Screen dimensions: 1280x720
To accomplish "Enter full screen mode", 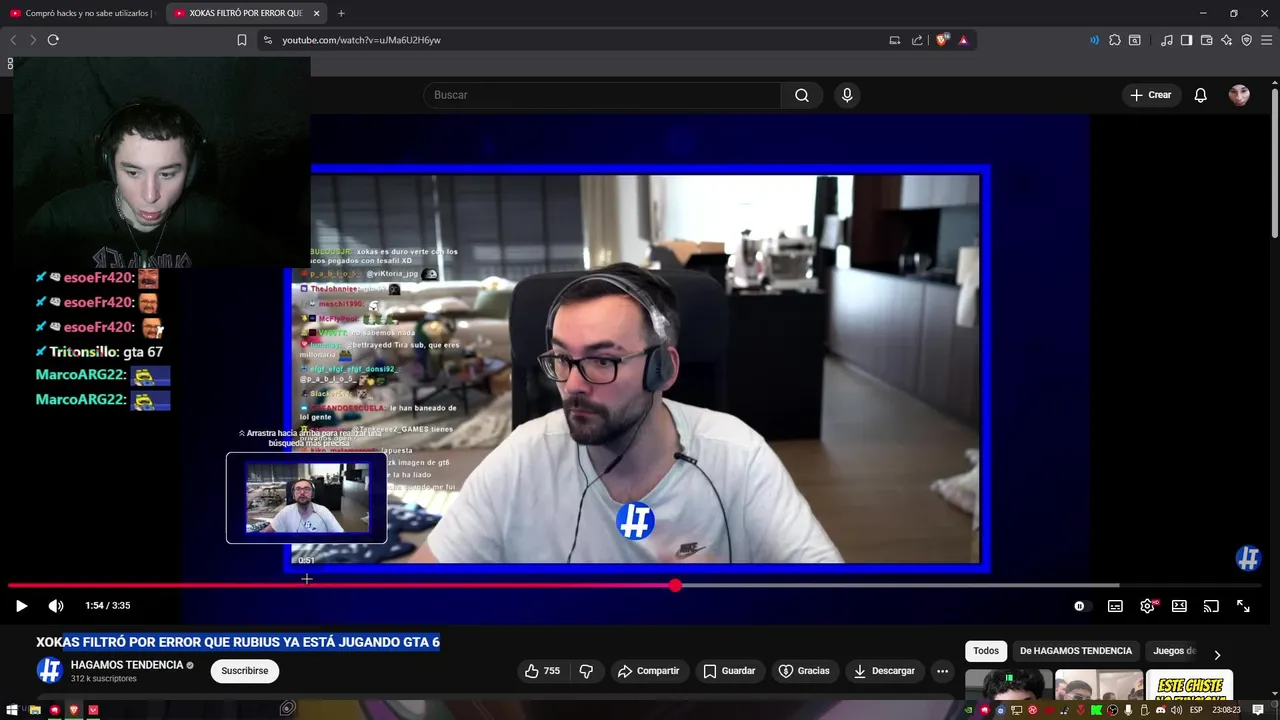I will [x=1243, y=606].
